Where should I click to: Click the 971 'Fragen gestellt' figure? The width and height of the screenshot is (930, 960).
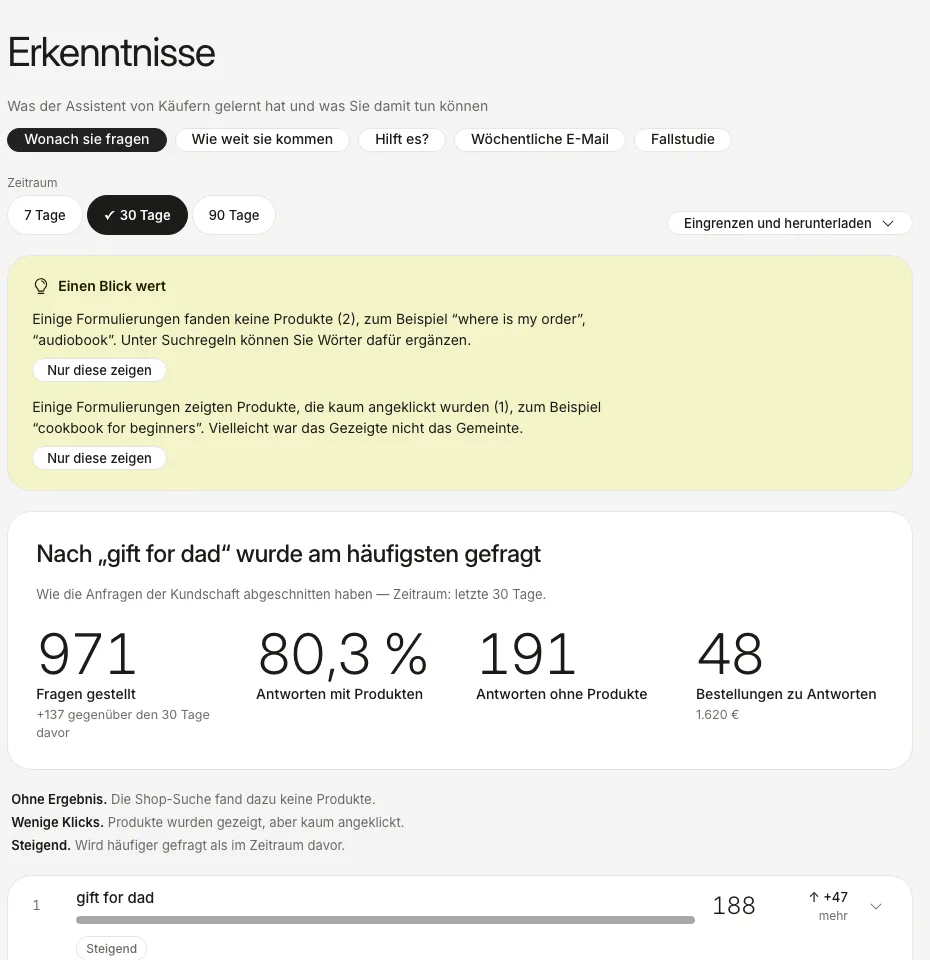[x=86, y=654]
